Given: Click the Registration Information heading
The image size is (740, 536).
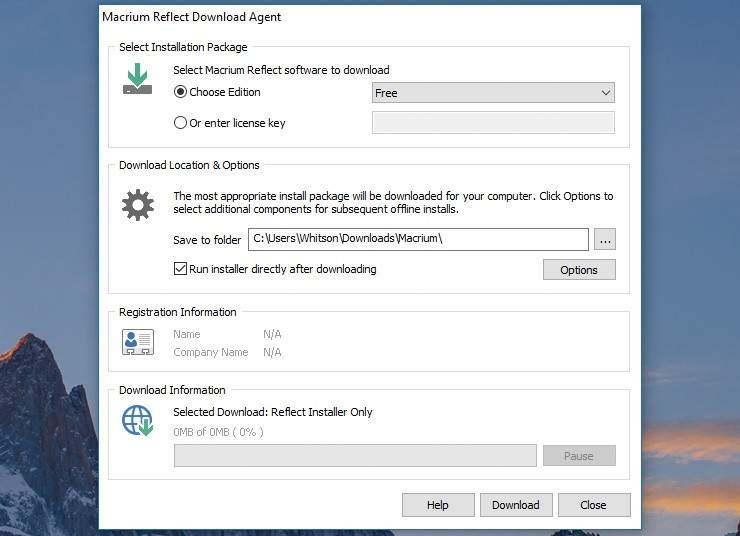Looking at the screenshot, I should click(x=177, y=312).
